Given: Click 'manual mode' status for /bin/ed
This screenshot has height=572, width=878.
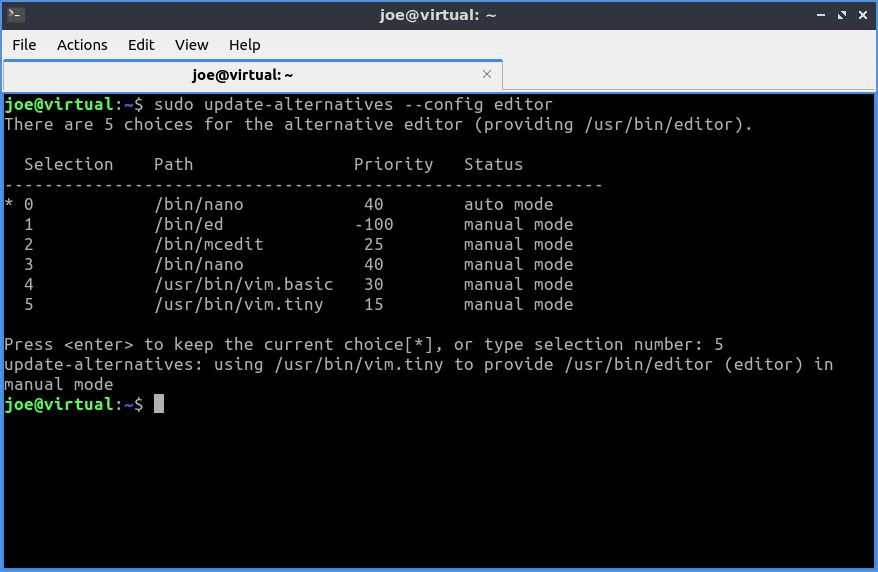Looking at the screenshot, I should (x=519, y=224).
